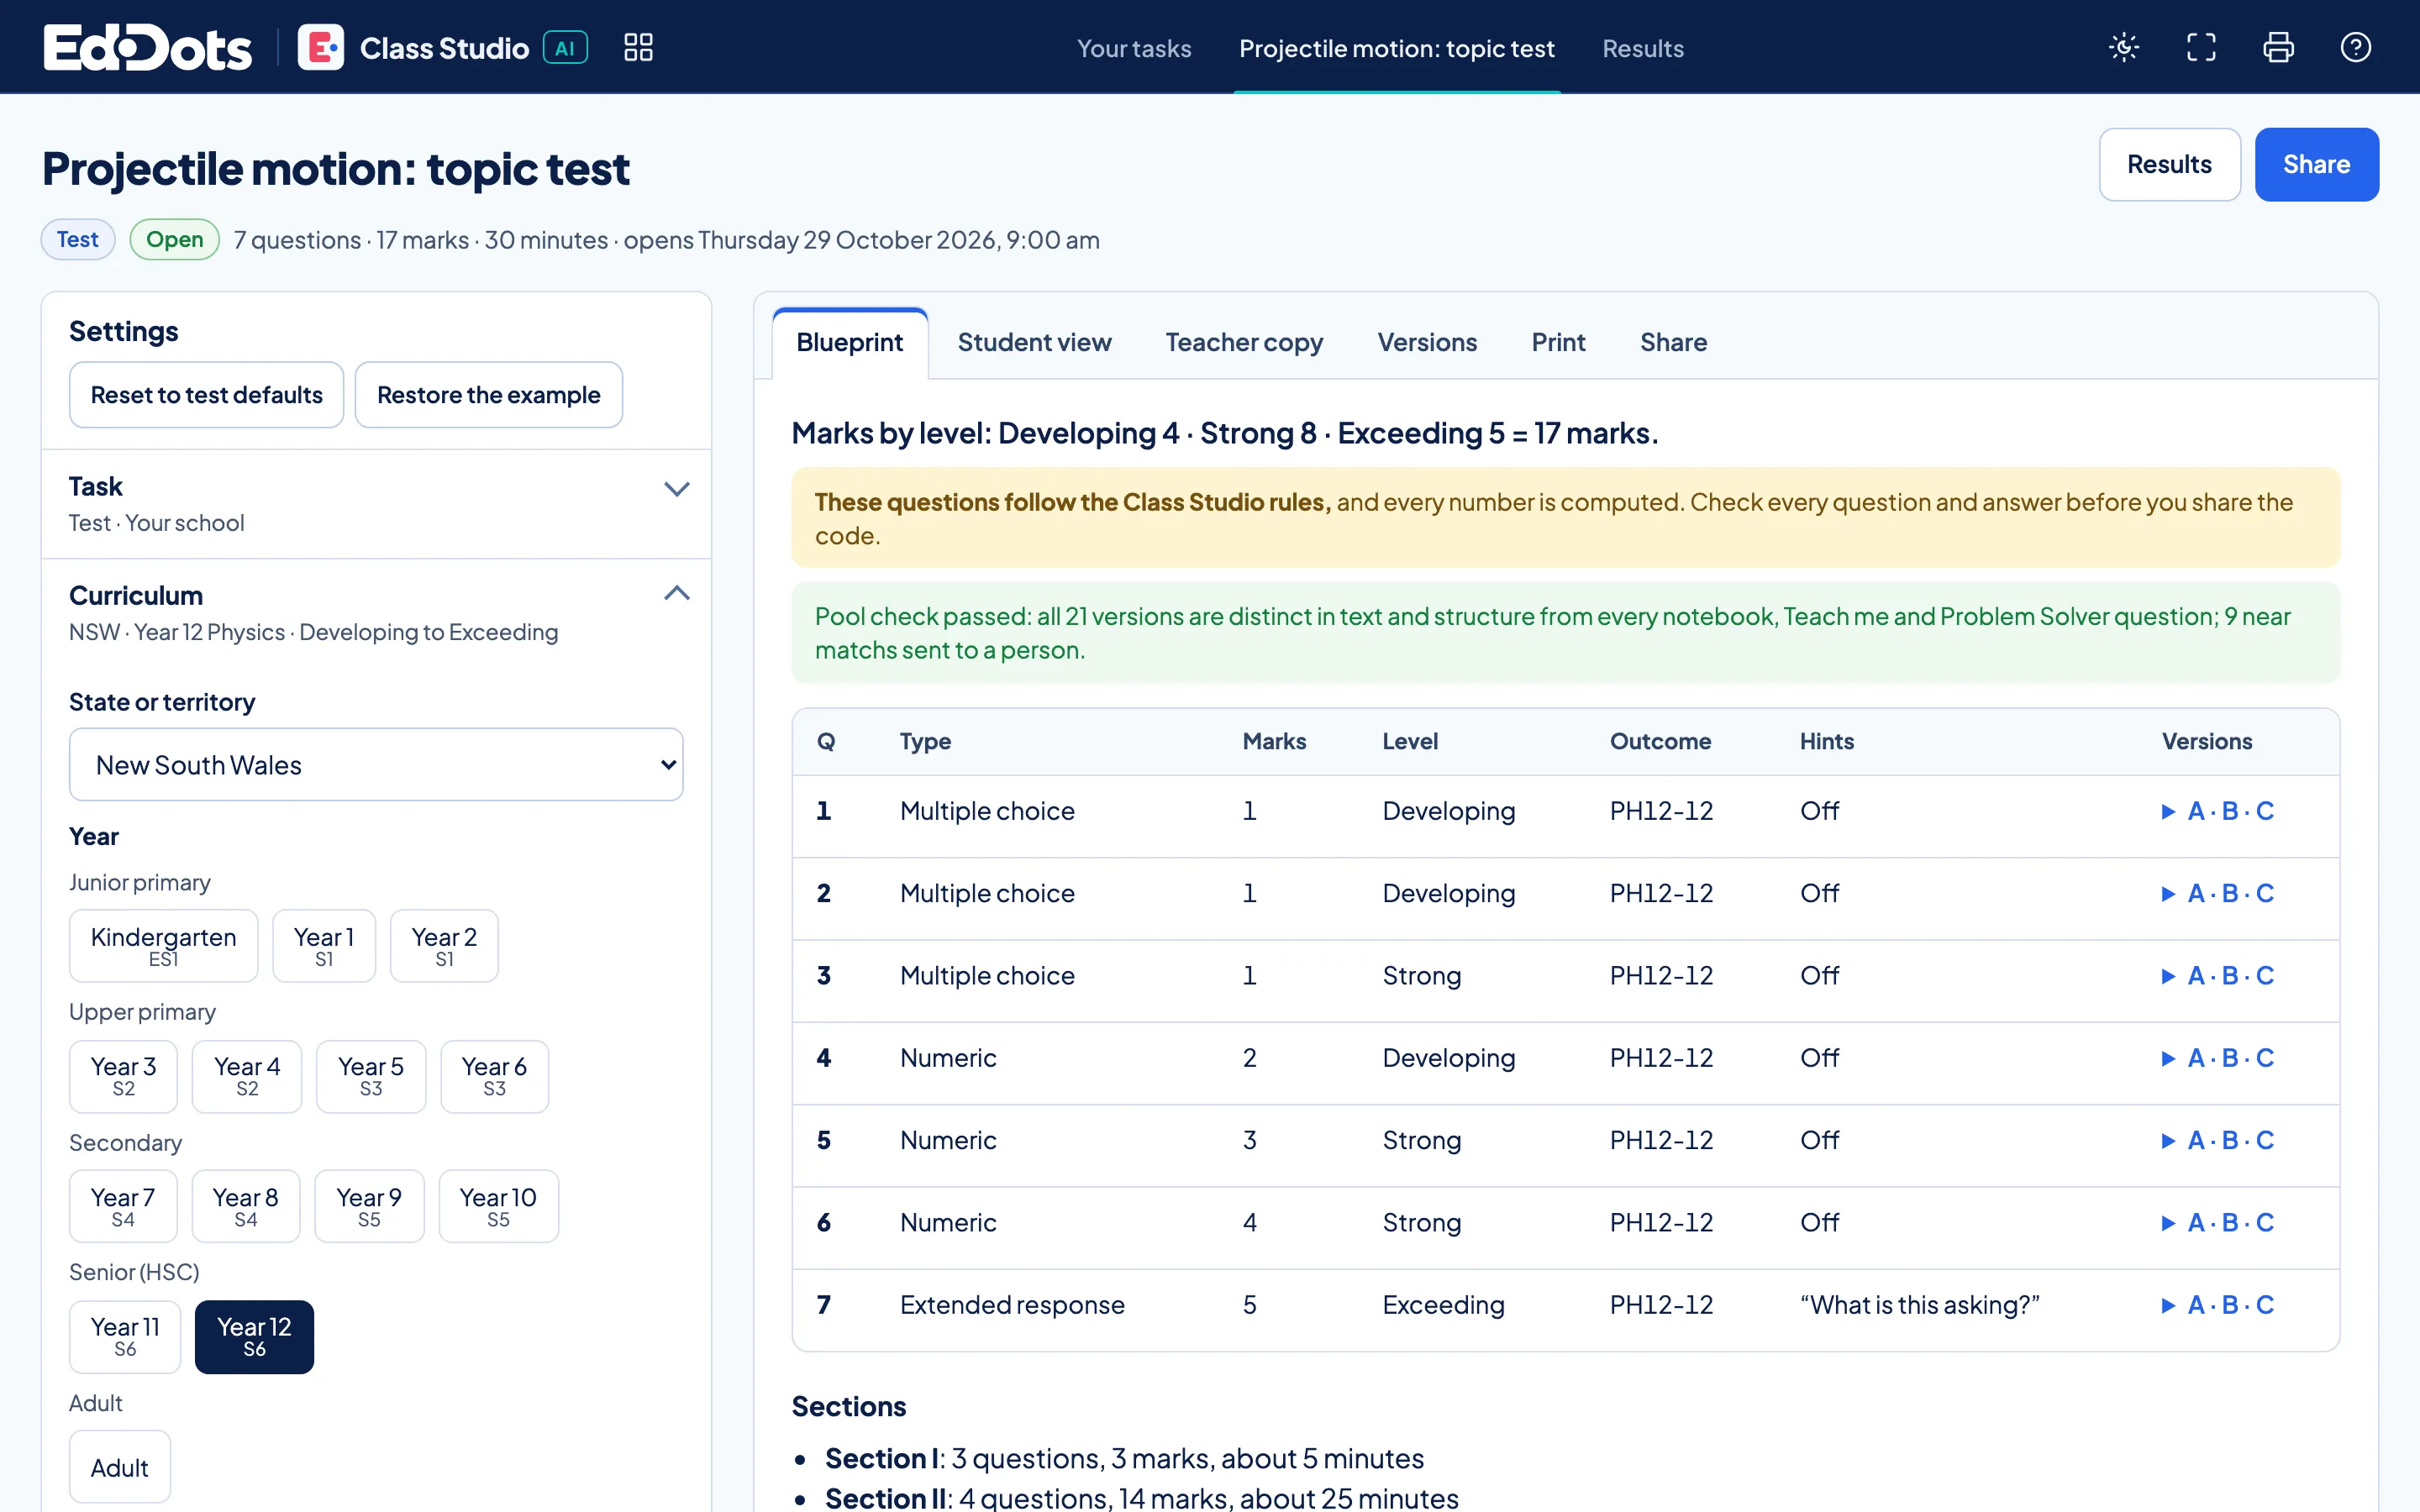Open the Share tab in panel
This screenshot has height=1512, width=2420.
click(1673, 343)
